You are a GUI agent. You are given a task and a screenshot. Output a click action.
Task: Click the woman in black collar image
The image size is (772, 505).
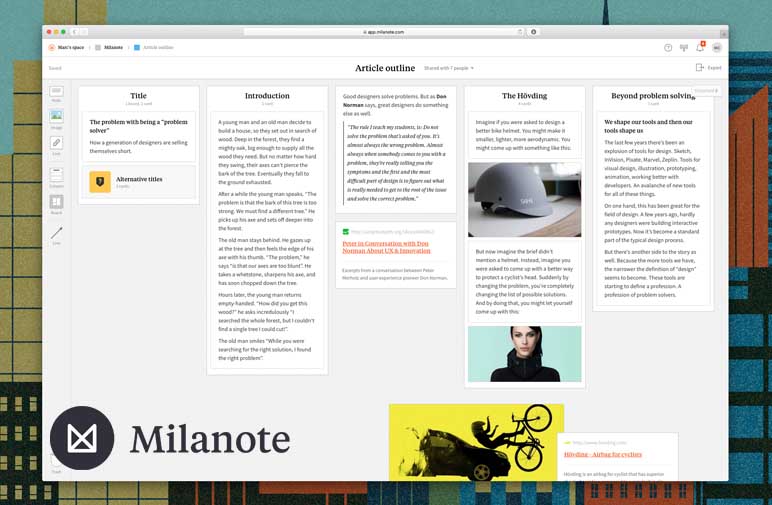524,354
